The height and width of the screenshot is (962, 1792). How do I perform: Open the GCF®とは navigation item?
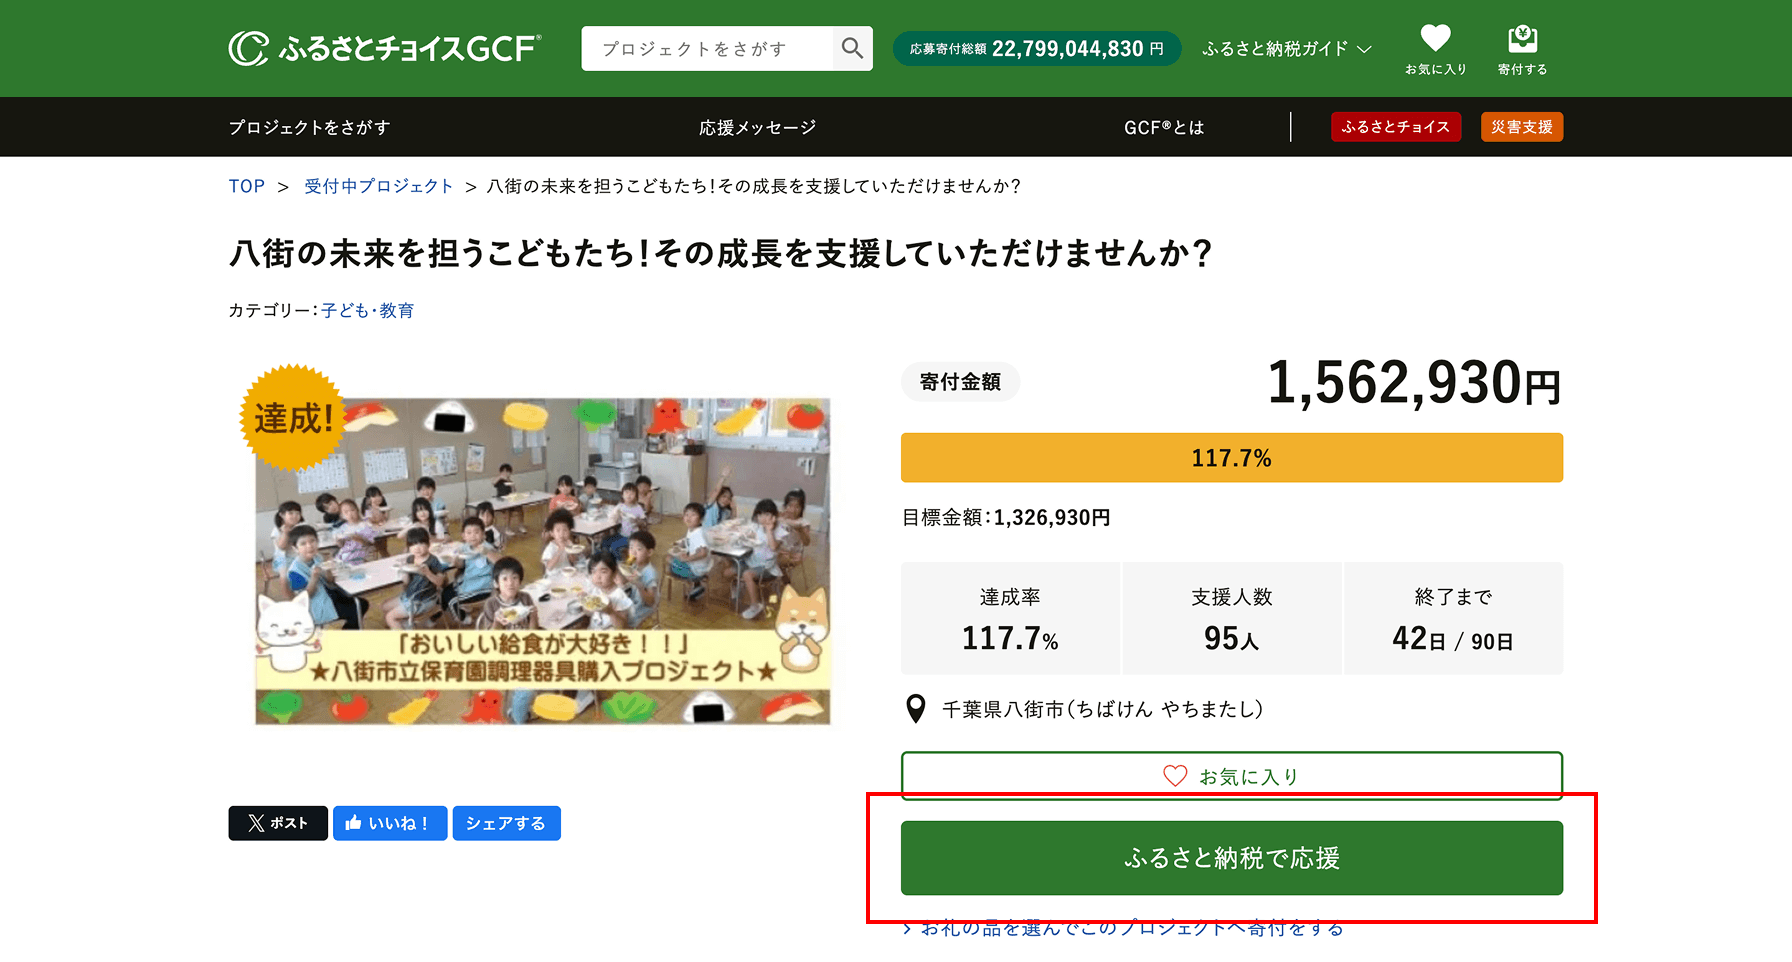click(1163, 127)
